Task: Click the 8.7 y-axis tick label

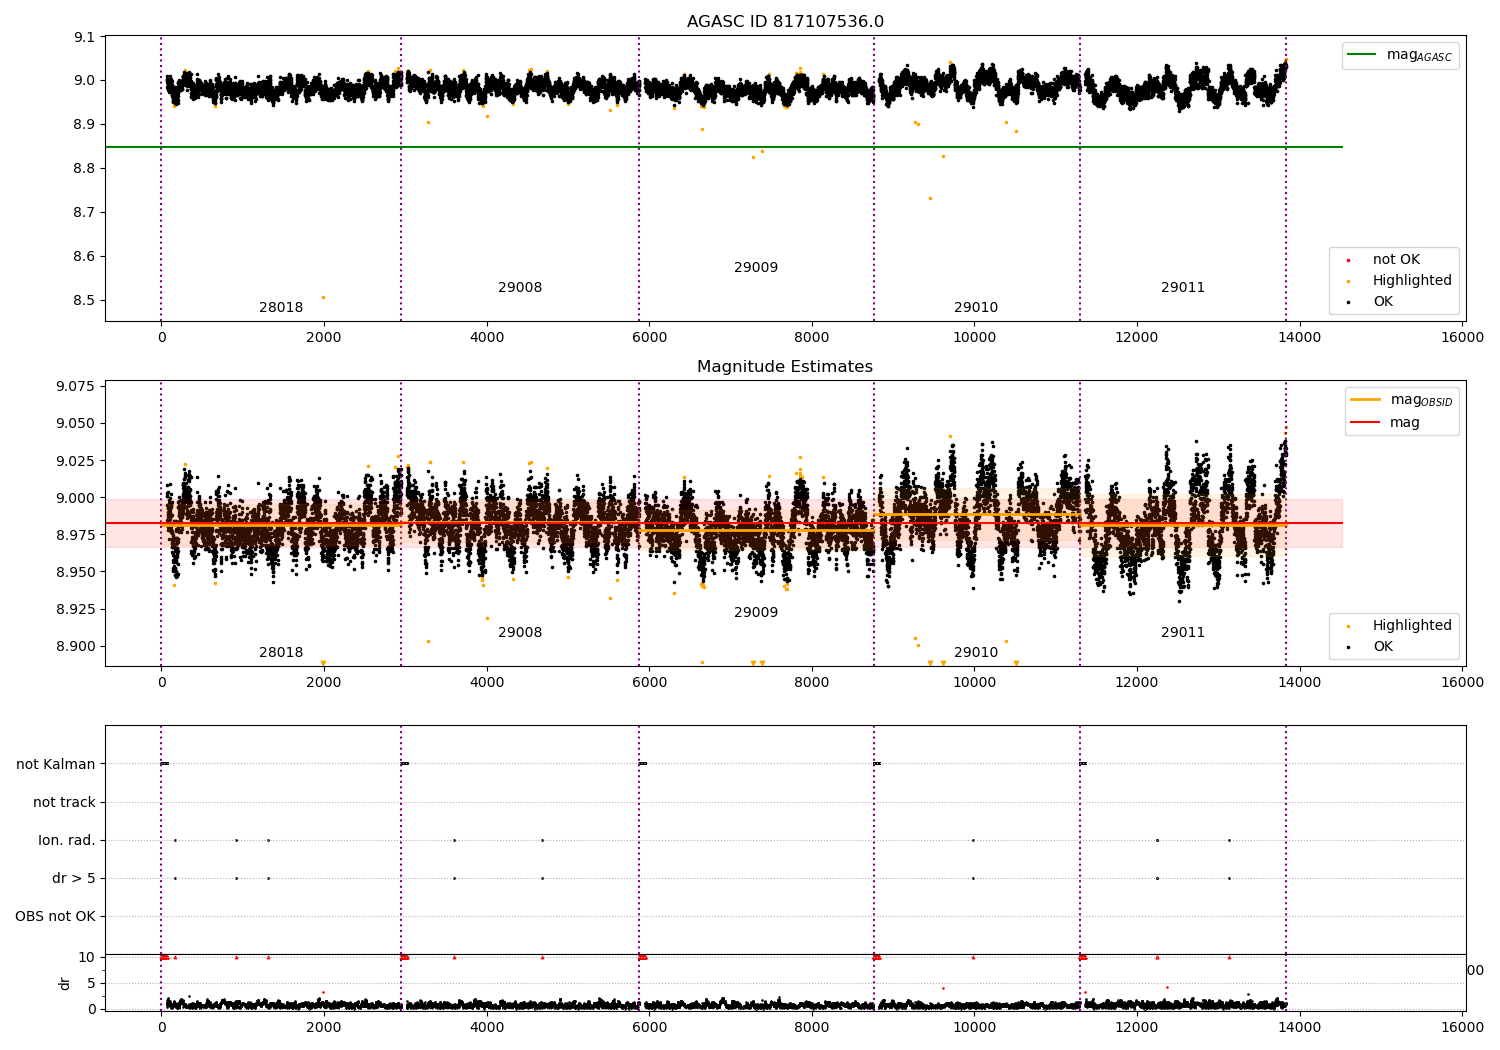Action: (x=85, y=213)
